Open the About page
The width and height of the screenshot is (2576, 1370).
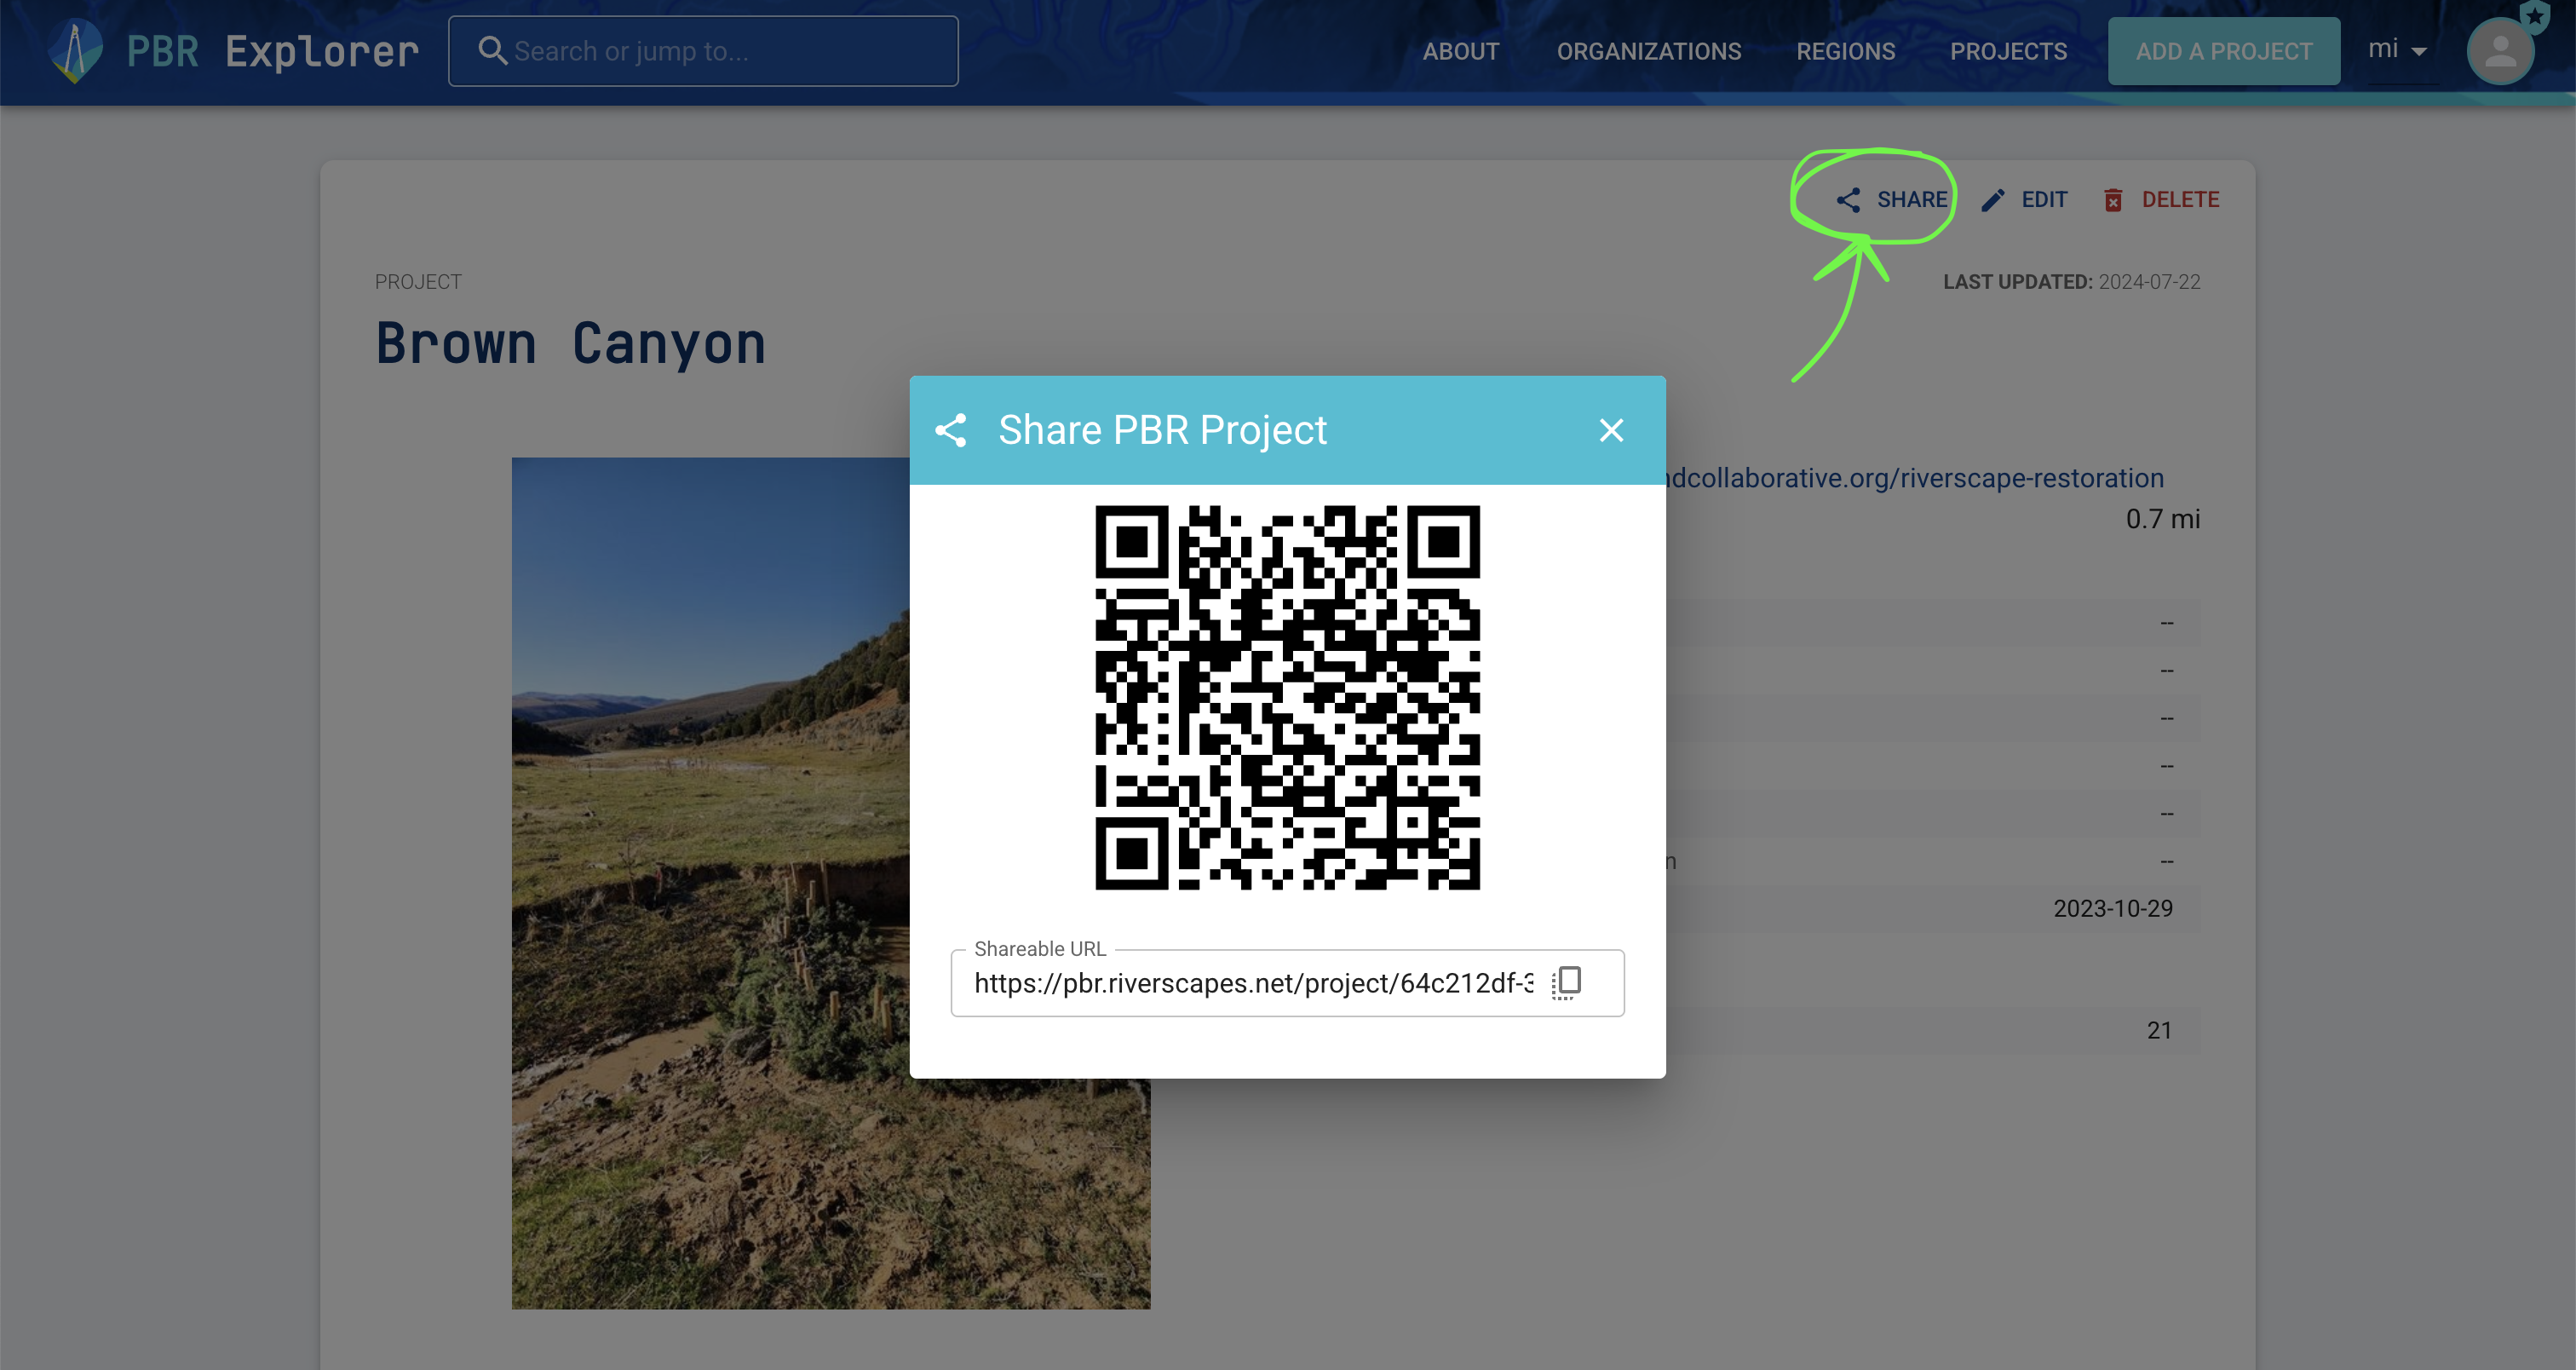click(x=1460, y=51)
